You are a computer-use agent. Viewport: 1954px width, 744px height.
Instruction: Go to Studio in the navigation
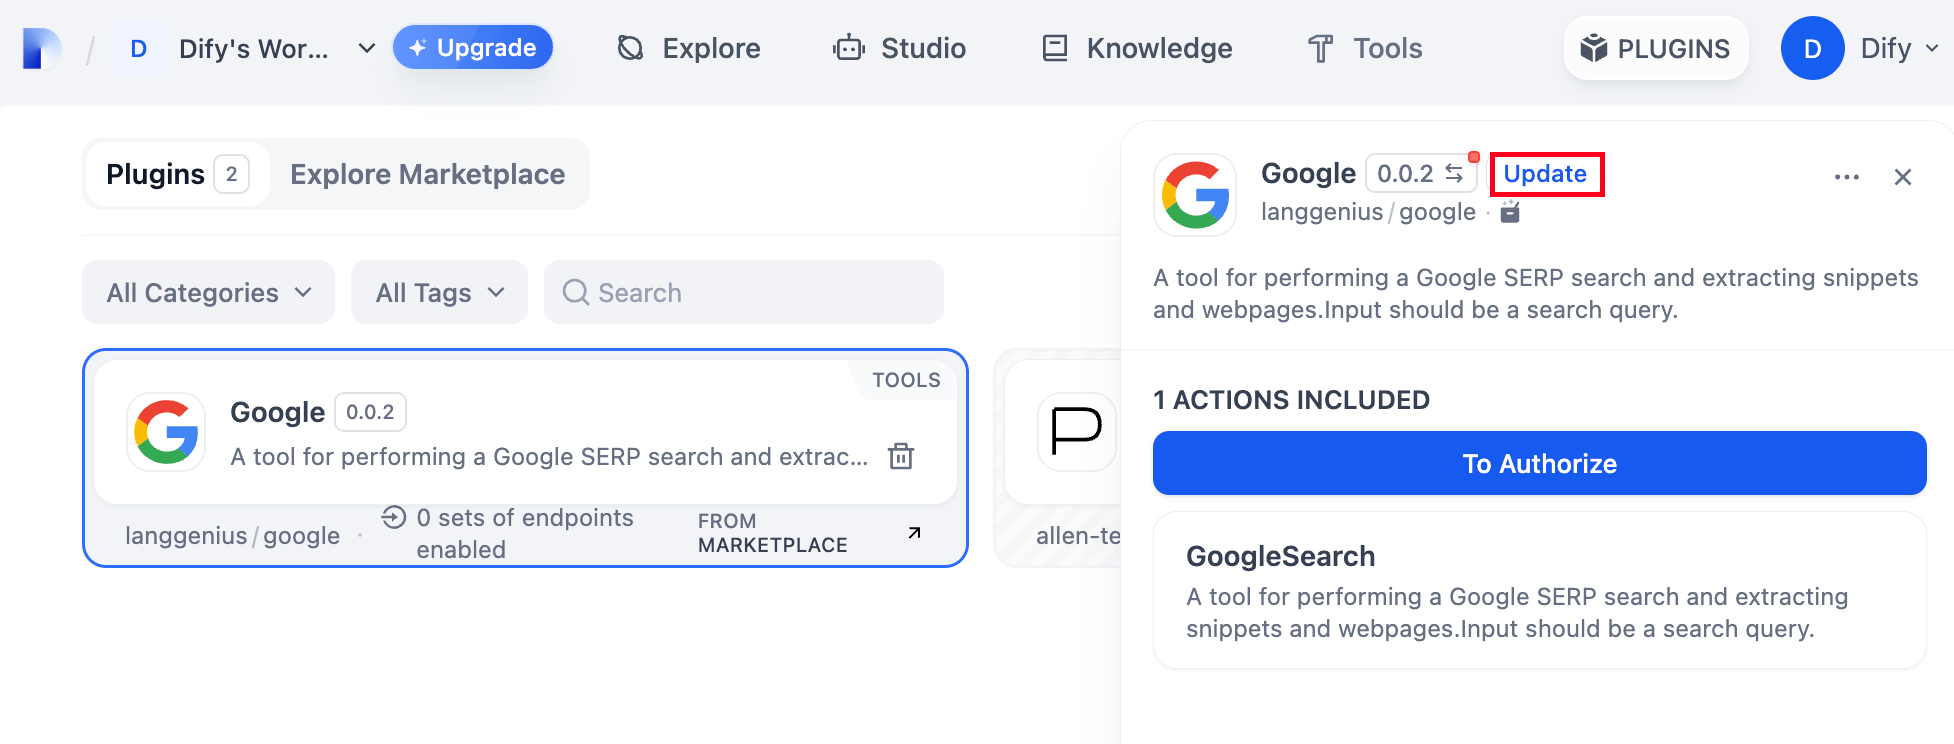[x=900, y=48]
